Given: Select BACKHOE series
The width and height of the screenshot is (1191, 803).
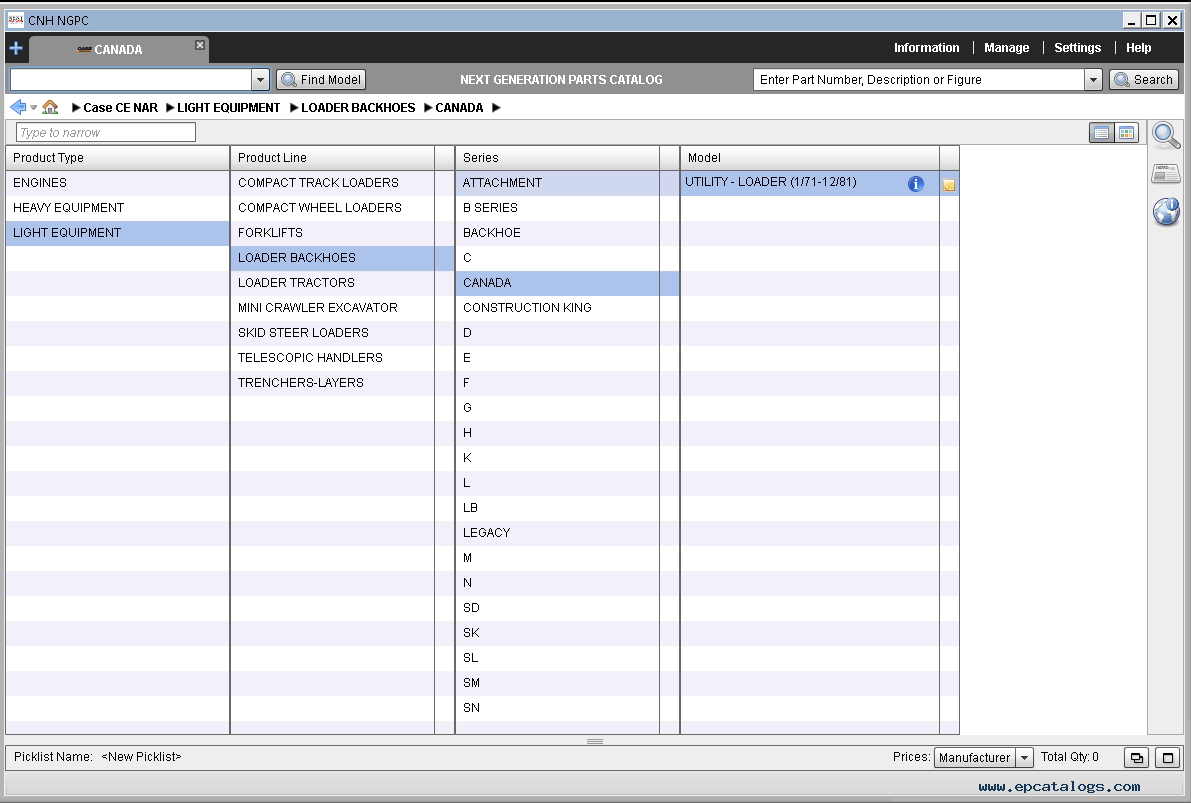Looking at the screenshot, I should click(558, 233).
